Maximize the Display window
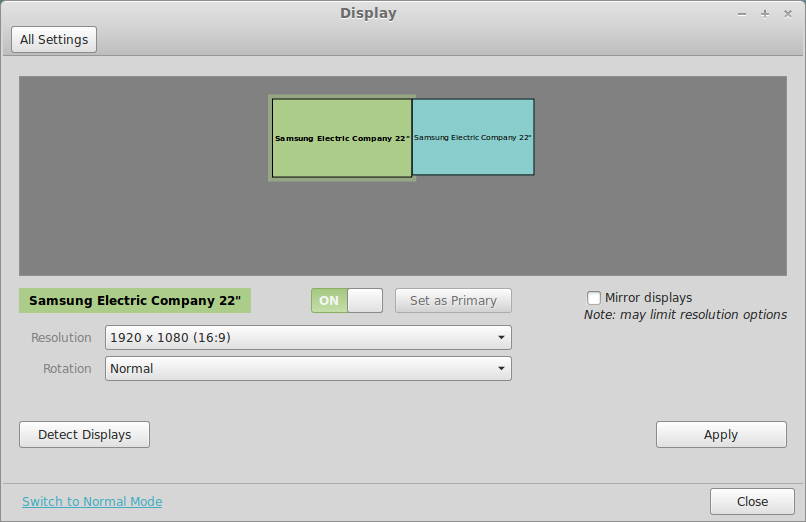 pos(765,14)
